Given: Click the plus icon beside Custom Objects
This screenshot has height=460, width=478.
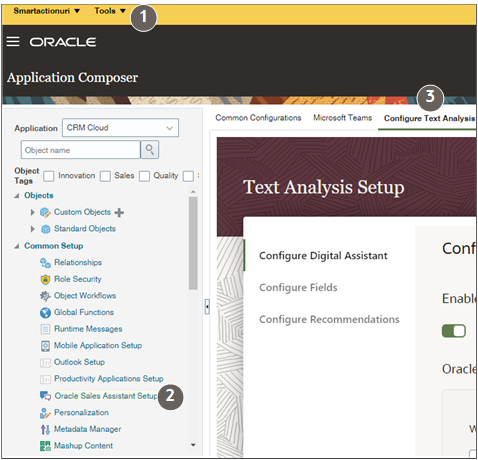Looking at the screenshot, I should (x=119, y=212).
